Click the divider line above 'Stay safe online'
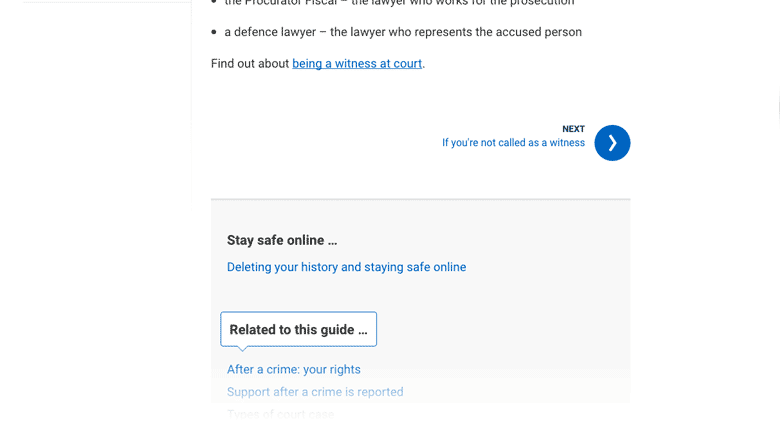The image size is (780, 423). (x=420, y=199)
